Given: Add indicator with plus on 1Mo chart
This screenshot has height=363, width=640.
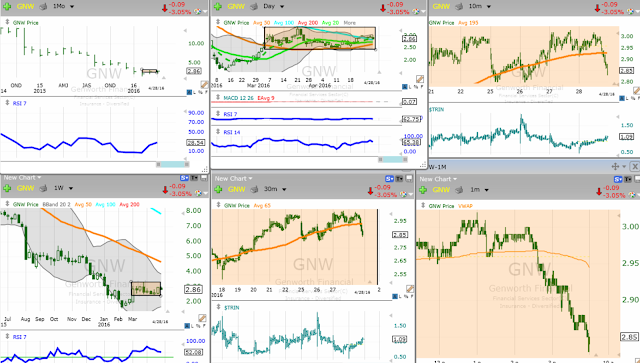Looking at the screenshot, I should coord(7,6).
